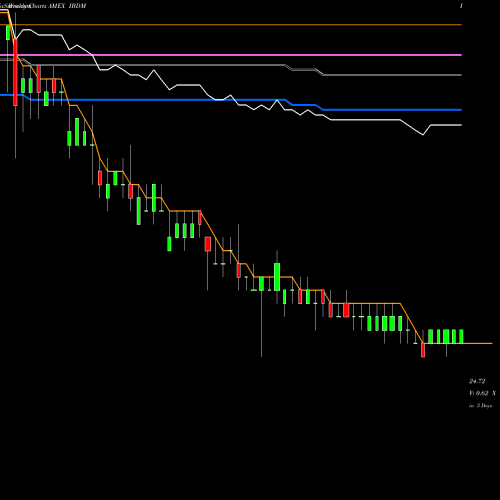500x500 pixels.
Task: Click the volume 0.62 text
Action: pos(479,393)
